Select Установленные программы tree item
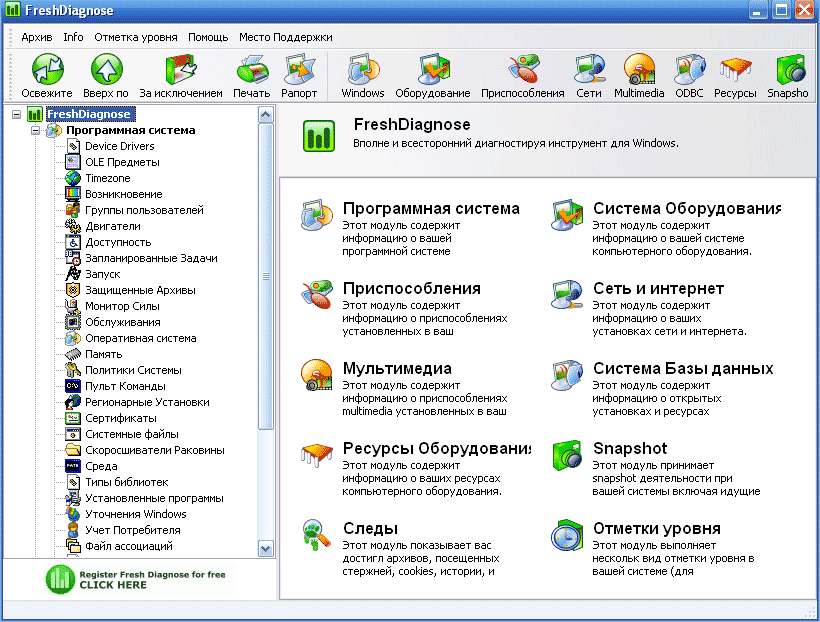 tap(154, 498)
